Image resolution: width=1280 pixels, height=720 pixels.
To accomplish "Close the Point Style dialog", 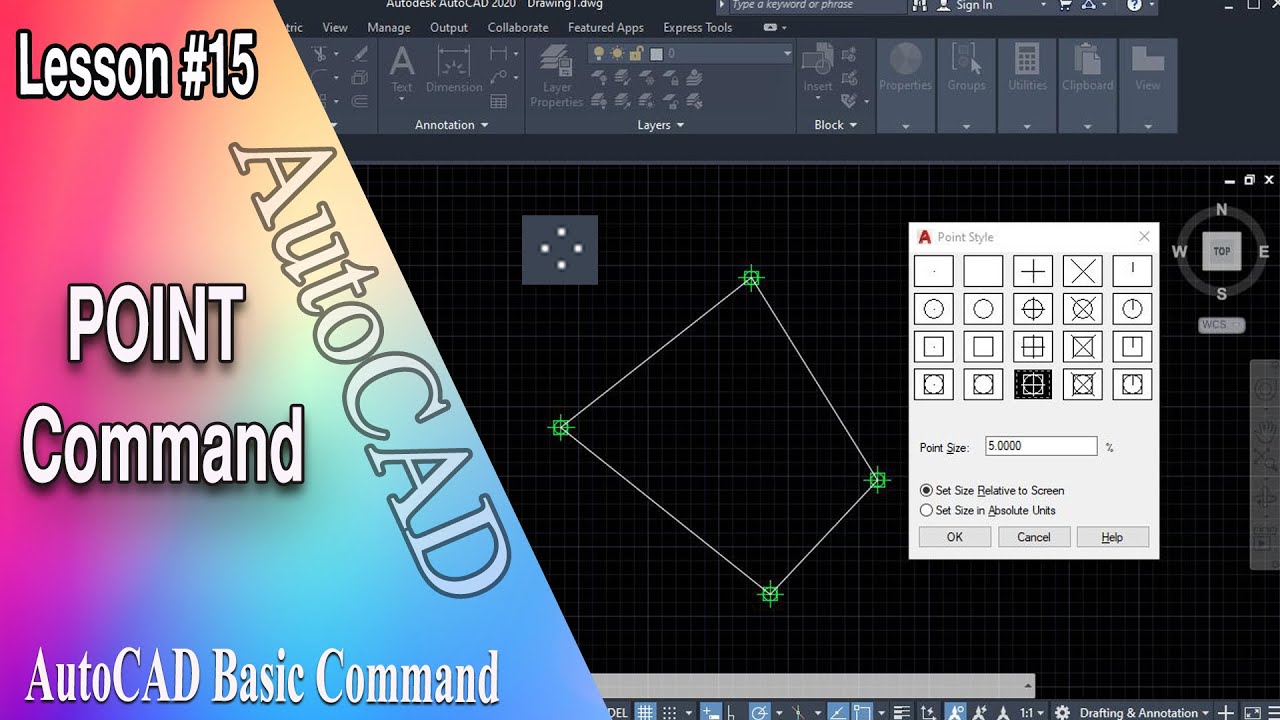I will tap(1144, 237).
